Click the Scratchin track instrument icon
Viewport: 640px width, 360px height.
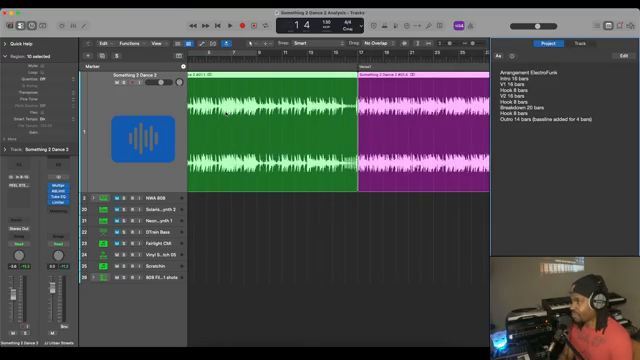(103, 266)
